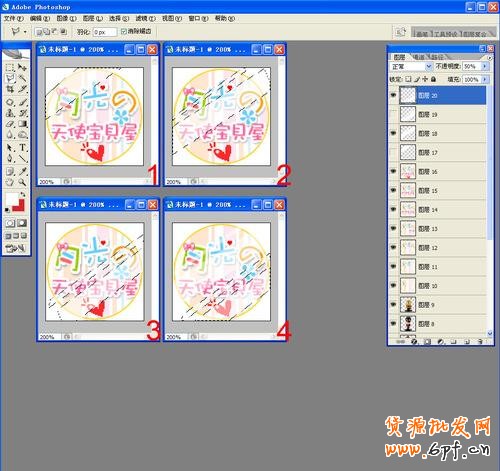Screen dimensions: 500x471
Task: Click the red background color swatch
Action: tap(19, 205)
